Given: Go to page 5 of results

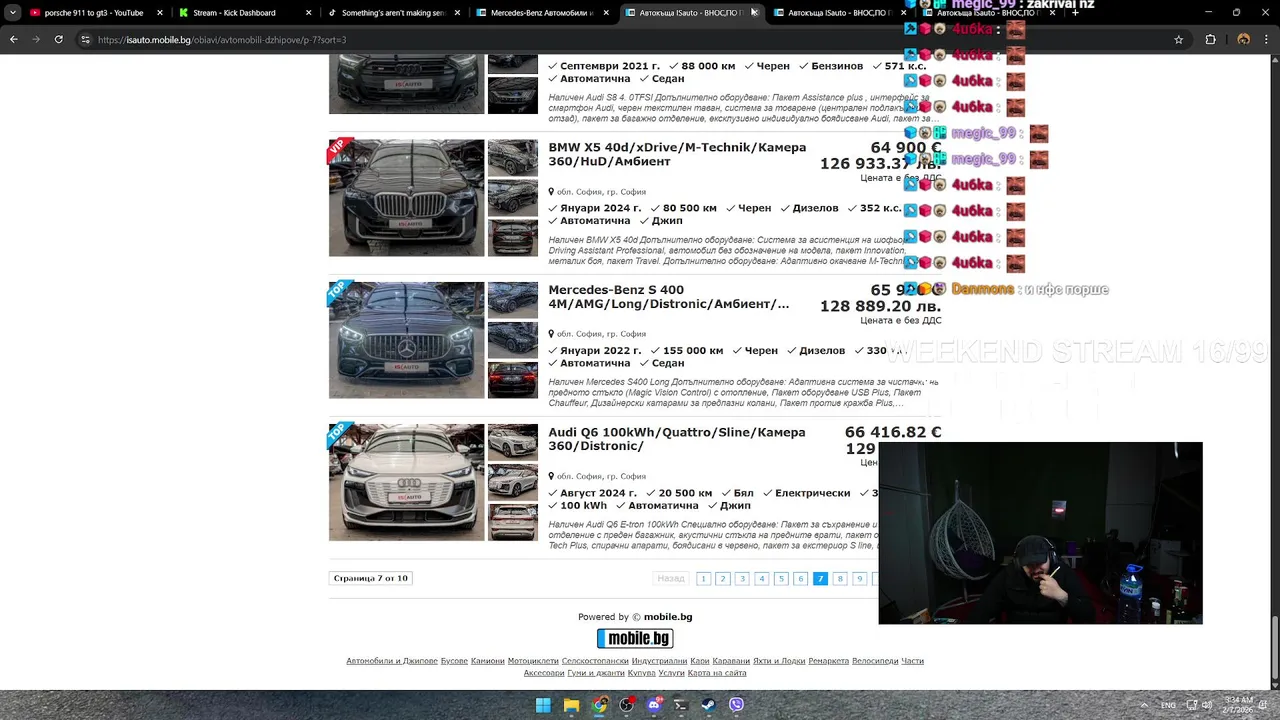Looking at the screenshot, I should 781,578.
